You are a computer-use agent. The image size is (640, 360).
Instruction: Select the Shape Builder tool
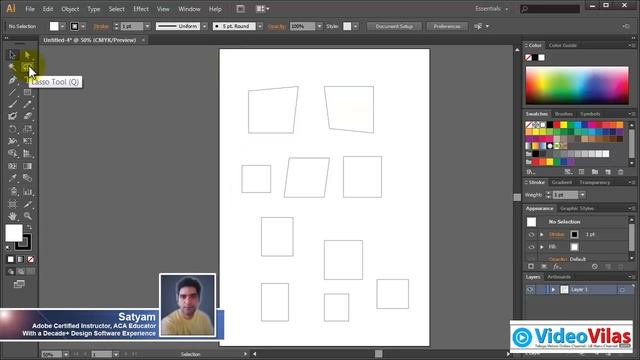pos(12,153)
